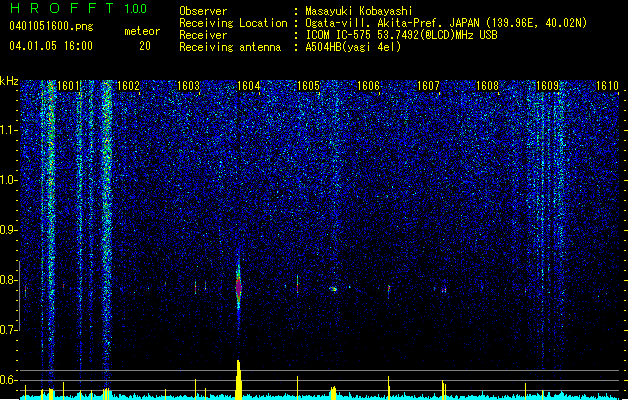Select the filename 0401051600.png
The width and height of the screenshot is (629, 400).
point(51,27)
